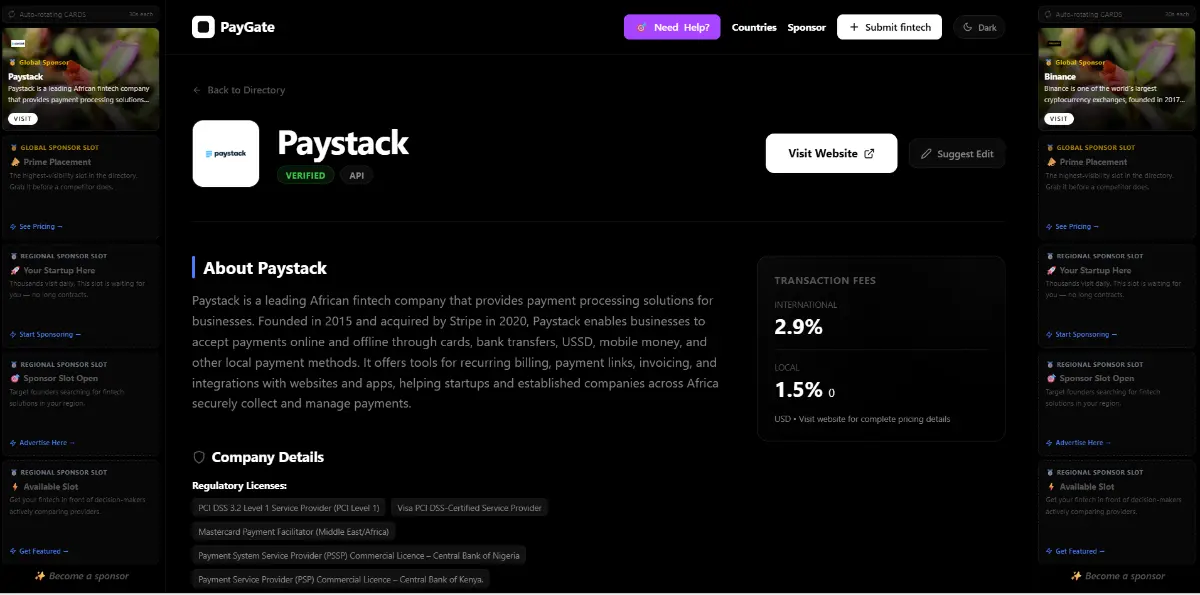Follow the See Pricing link

(36, 226)
